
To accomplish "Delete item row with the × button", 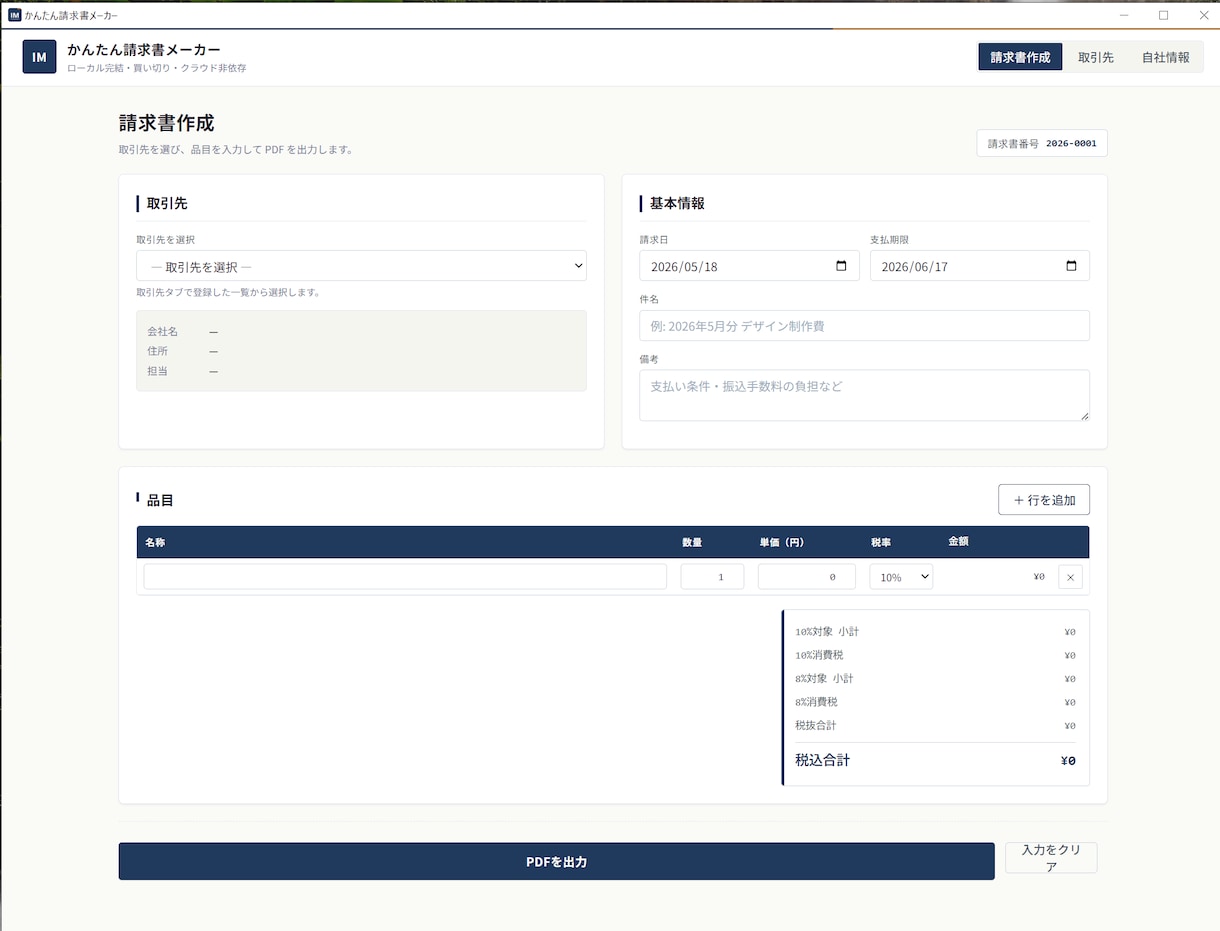I will pyautogui.click(x=1070, y=577).
